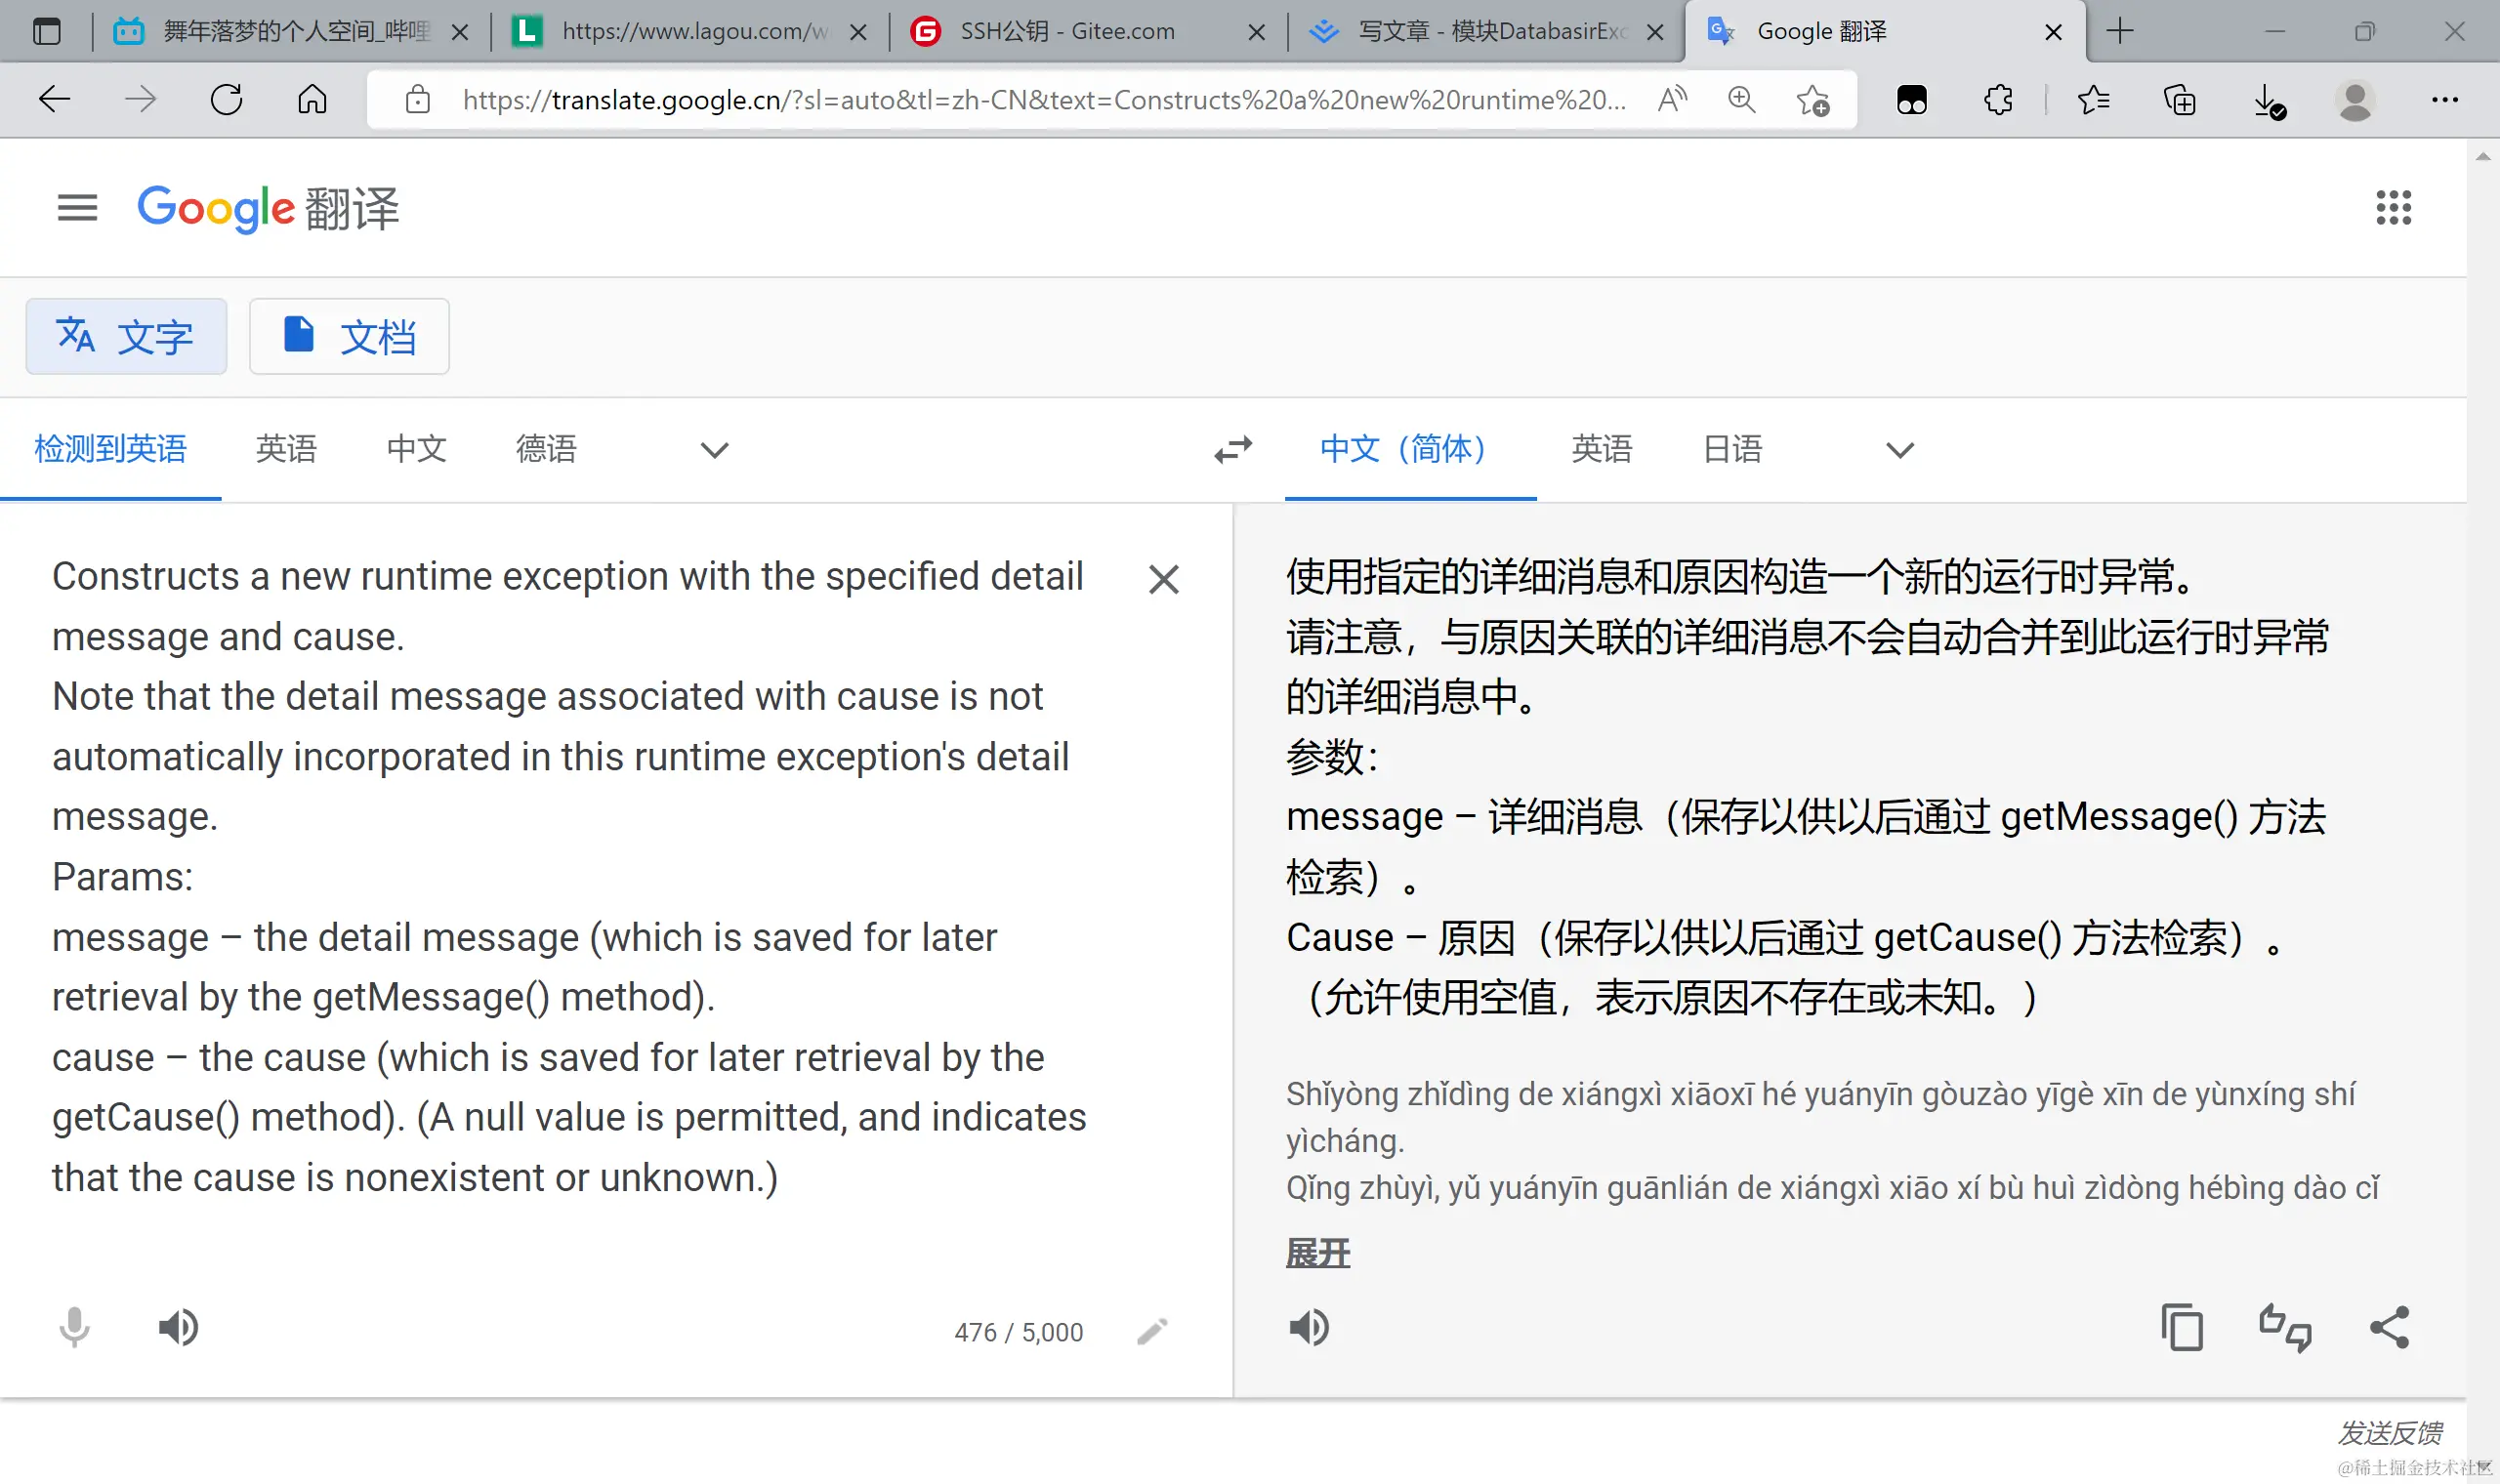Screen dimensions: 2500x1484
Task: Open the Google apps grid
Action: (x=2393, y=208)
